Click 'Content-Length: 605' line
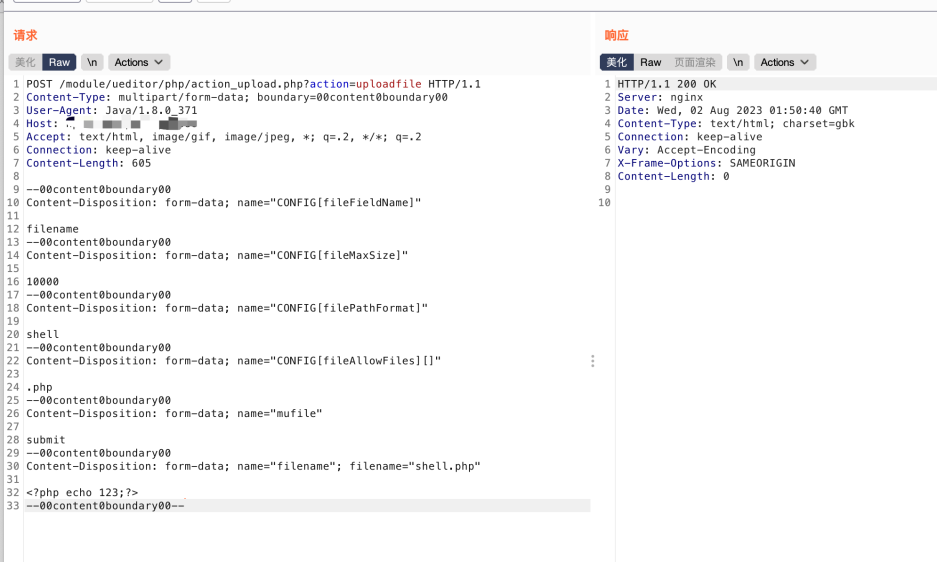Screen dimensions: 937x562 pyautogui.click(x=88, y=163)
